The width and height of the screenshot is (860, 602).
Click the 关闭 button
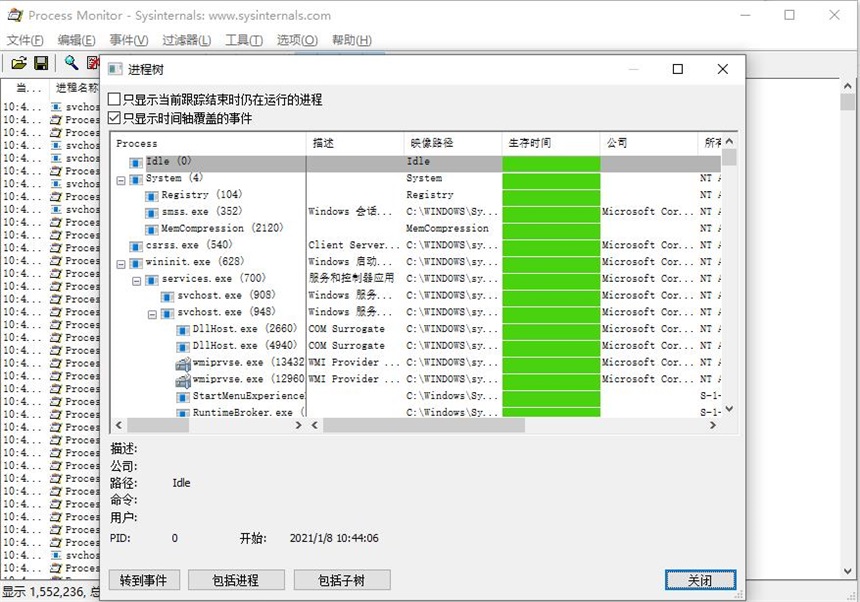pos(700,580)
